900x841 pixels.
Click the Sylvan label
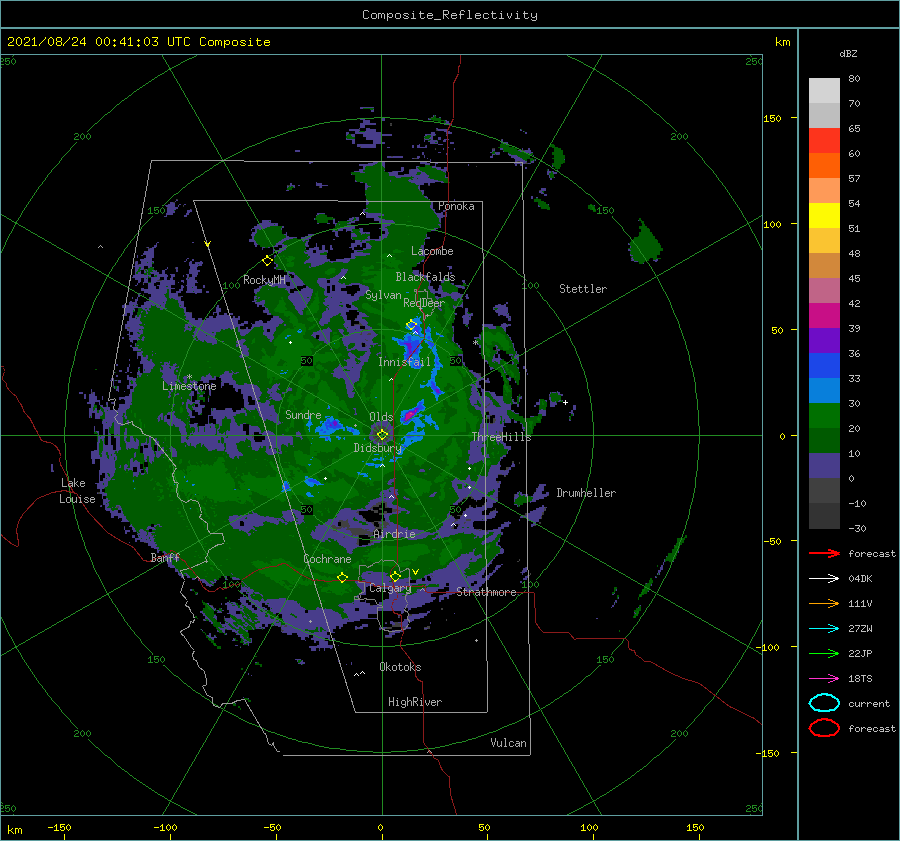point(383,295)
